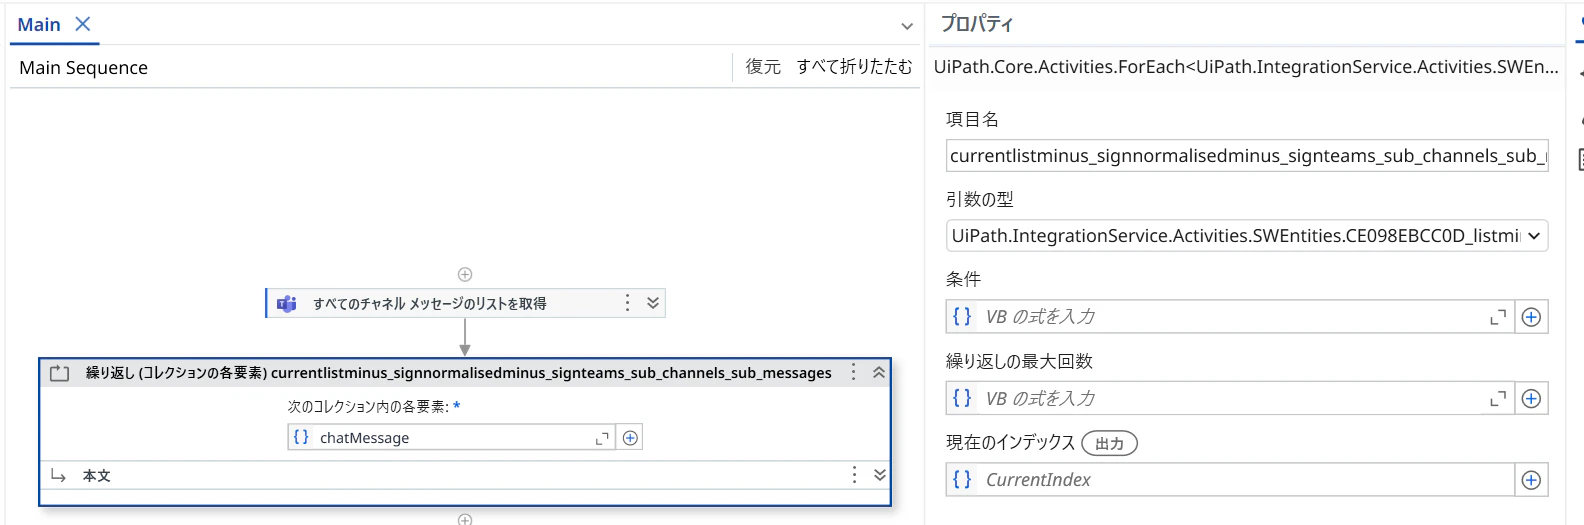This screenshot has width=1584, height=525.
Task: Click the 現在のインデックス label
Action: pyautogui.click(x=1010, y=442)
